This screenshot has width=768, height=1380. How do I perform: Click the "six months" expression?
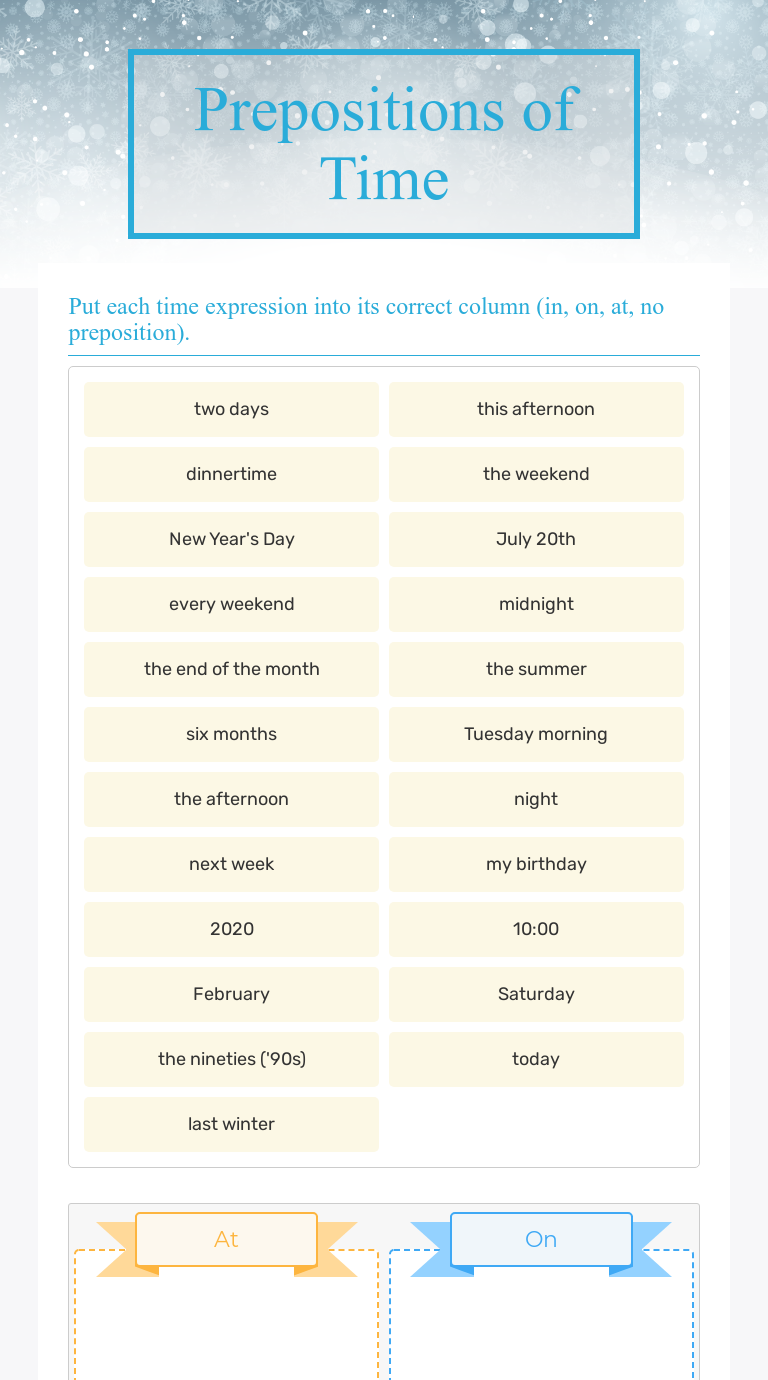coord(231,734)
